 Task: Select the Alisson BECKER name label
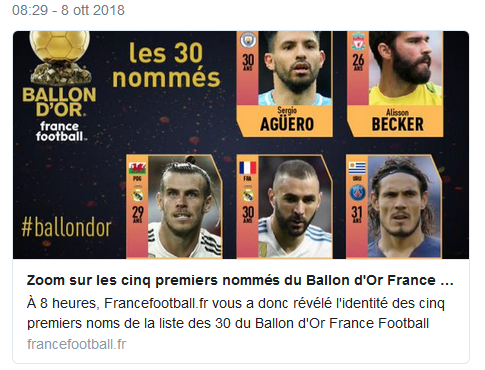click(x=397, y=120)
